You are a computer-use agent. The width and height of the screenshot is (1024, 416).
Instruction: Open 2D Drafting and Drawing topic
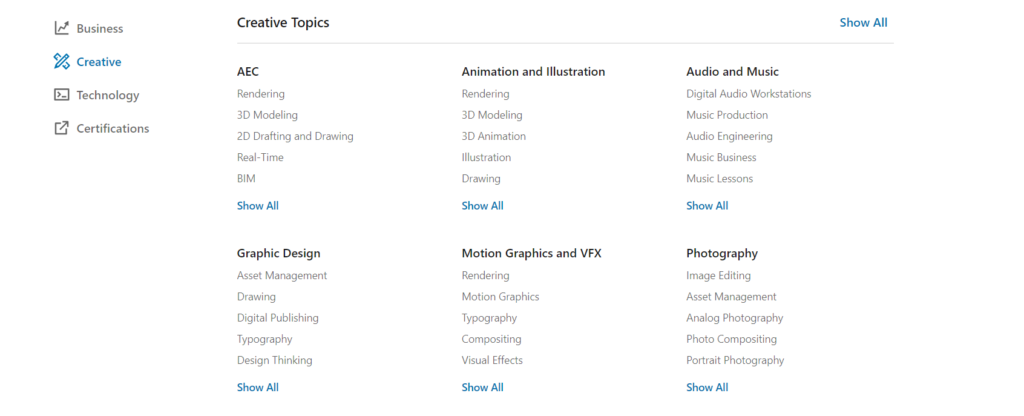295,136
